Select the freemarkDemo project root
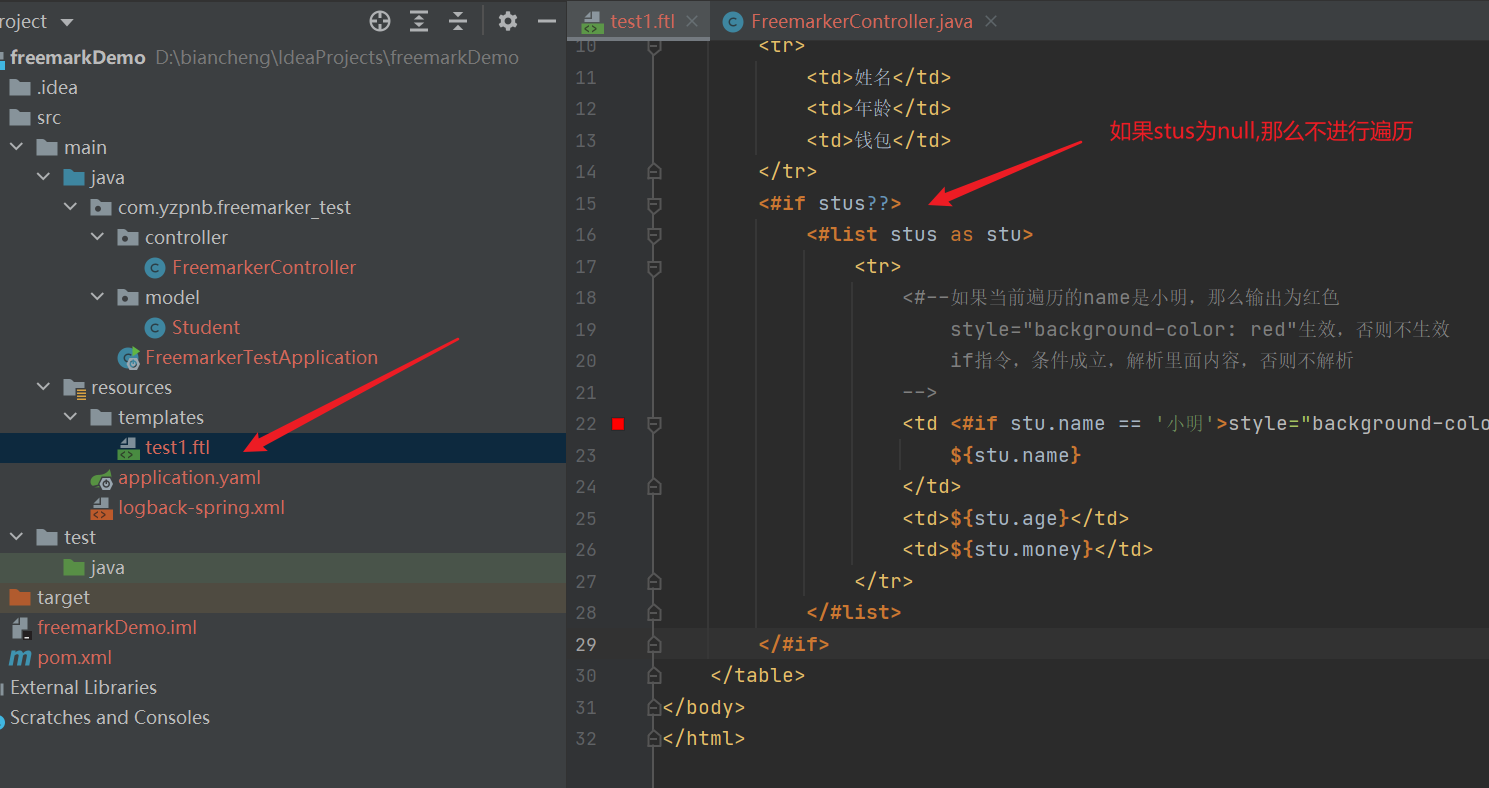The image size is (1489, 788). (x=78, y=57)
